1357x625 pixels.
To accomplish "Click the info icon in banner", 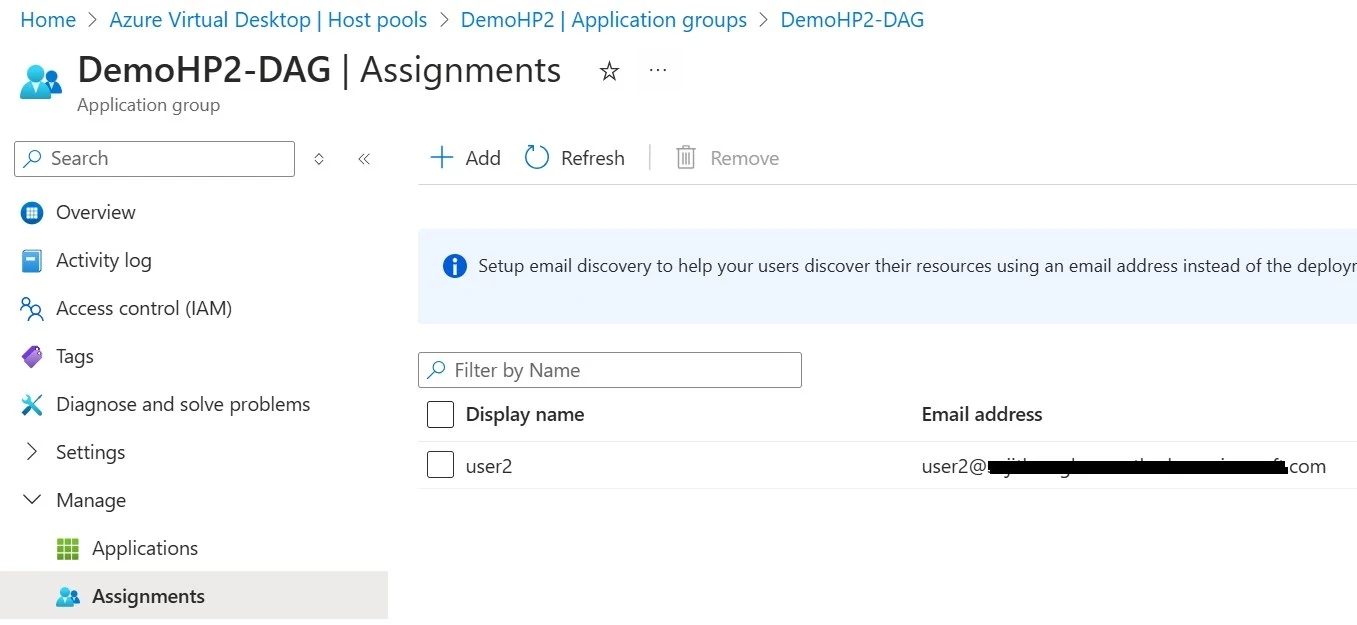I will (x=454, y=266).
